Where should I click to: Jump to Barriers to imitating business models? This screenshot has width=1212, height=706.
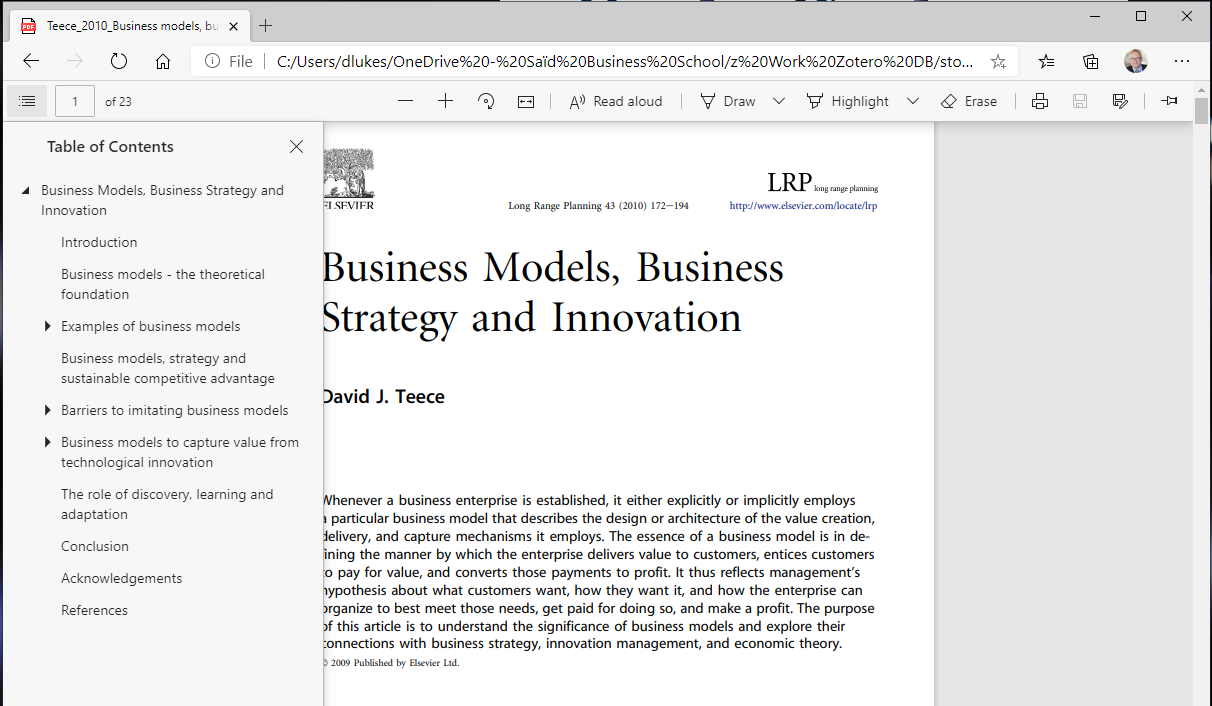(175, 410)
